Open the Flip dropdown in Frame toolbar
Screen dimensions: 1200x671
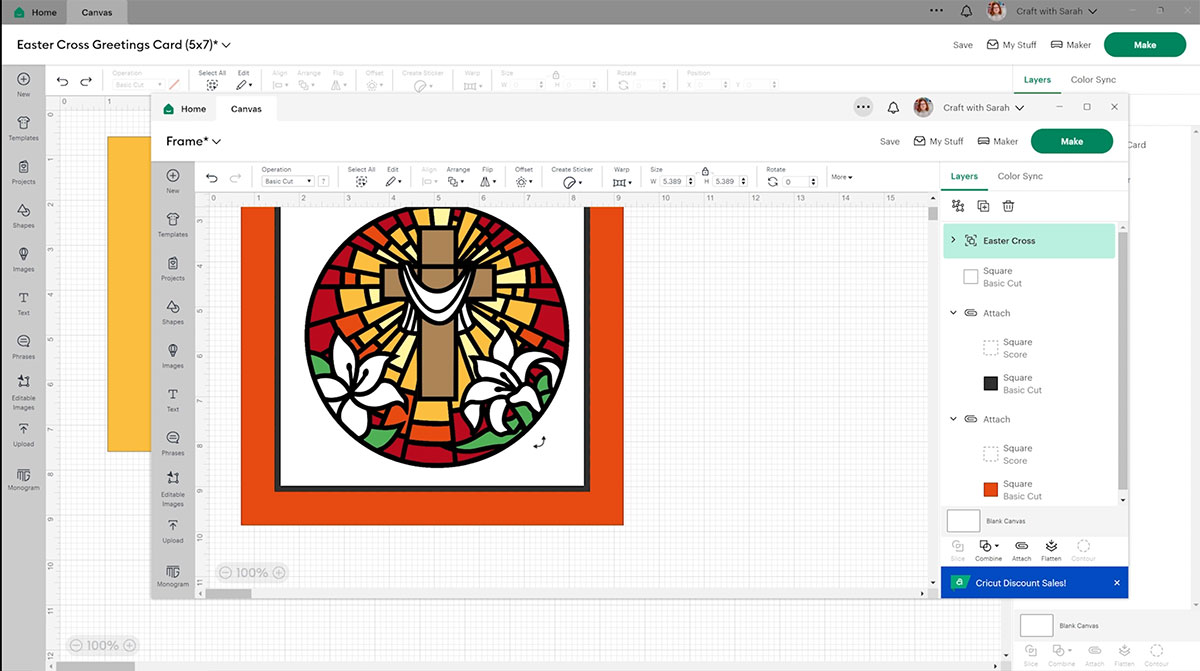(489, 181)
